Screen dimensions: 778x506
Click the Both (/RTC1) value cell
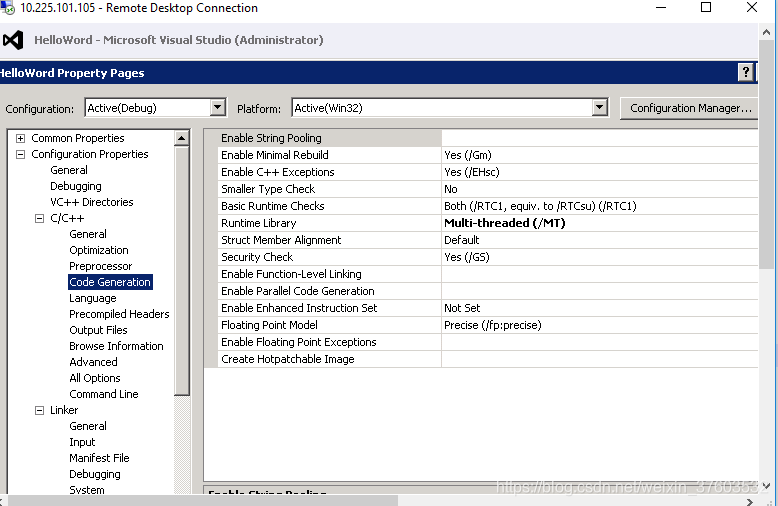click(x=600, y=206)
